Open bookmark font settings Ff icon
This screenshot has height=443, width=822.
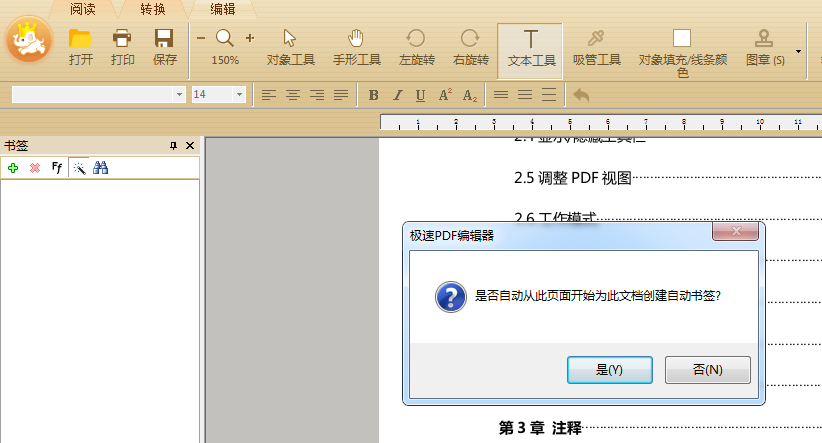tap(57, 168)
